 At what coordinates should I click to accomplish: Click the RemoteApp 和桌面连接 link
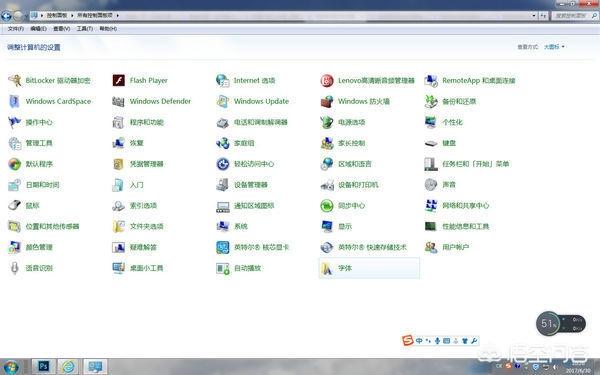click(x=479, y=80)
